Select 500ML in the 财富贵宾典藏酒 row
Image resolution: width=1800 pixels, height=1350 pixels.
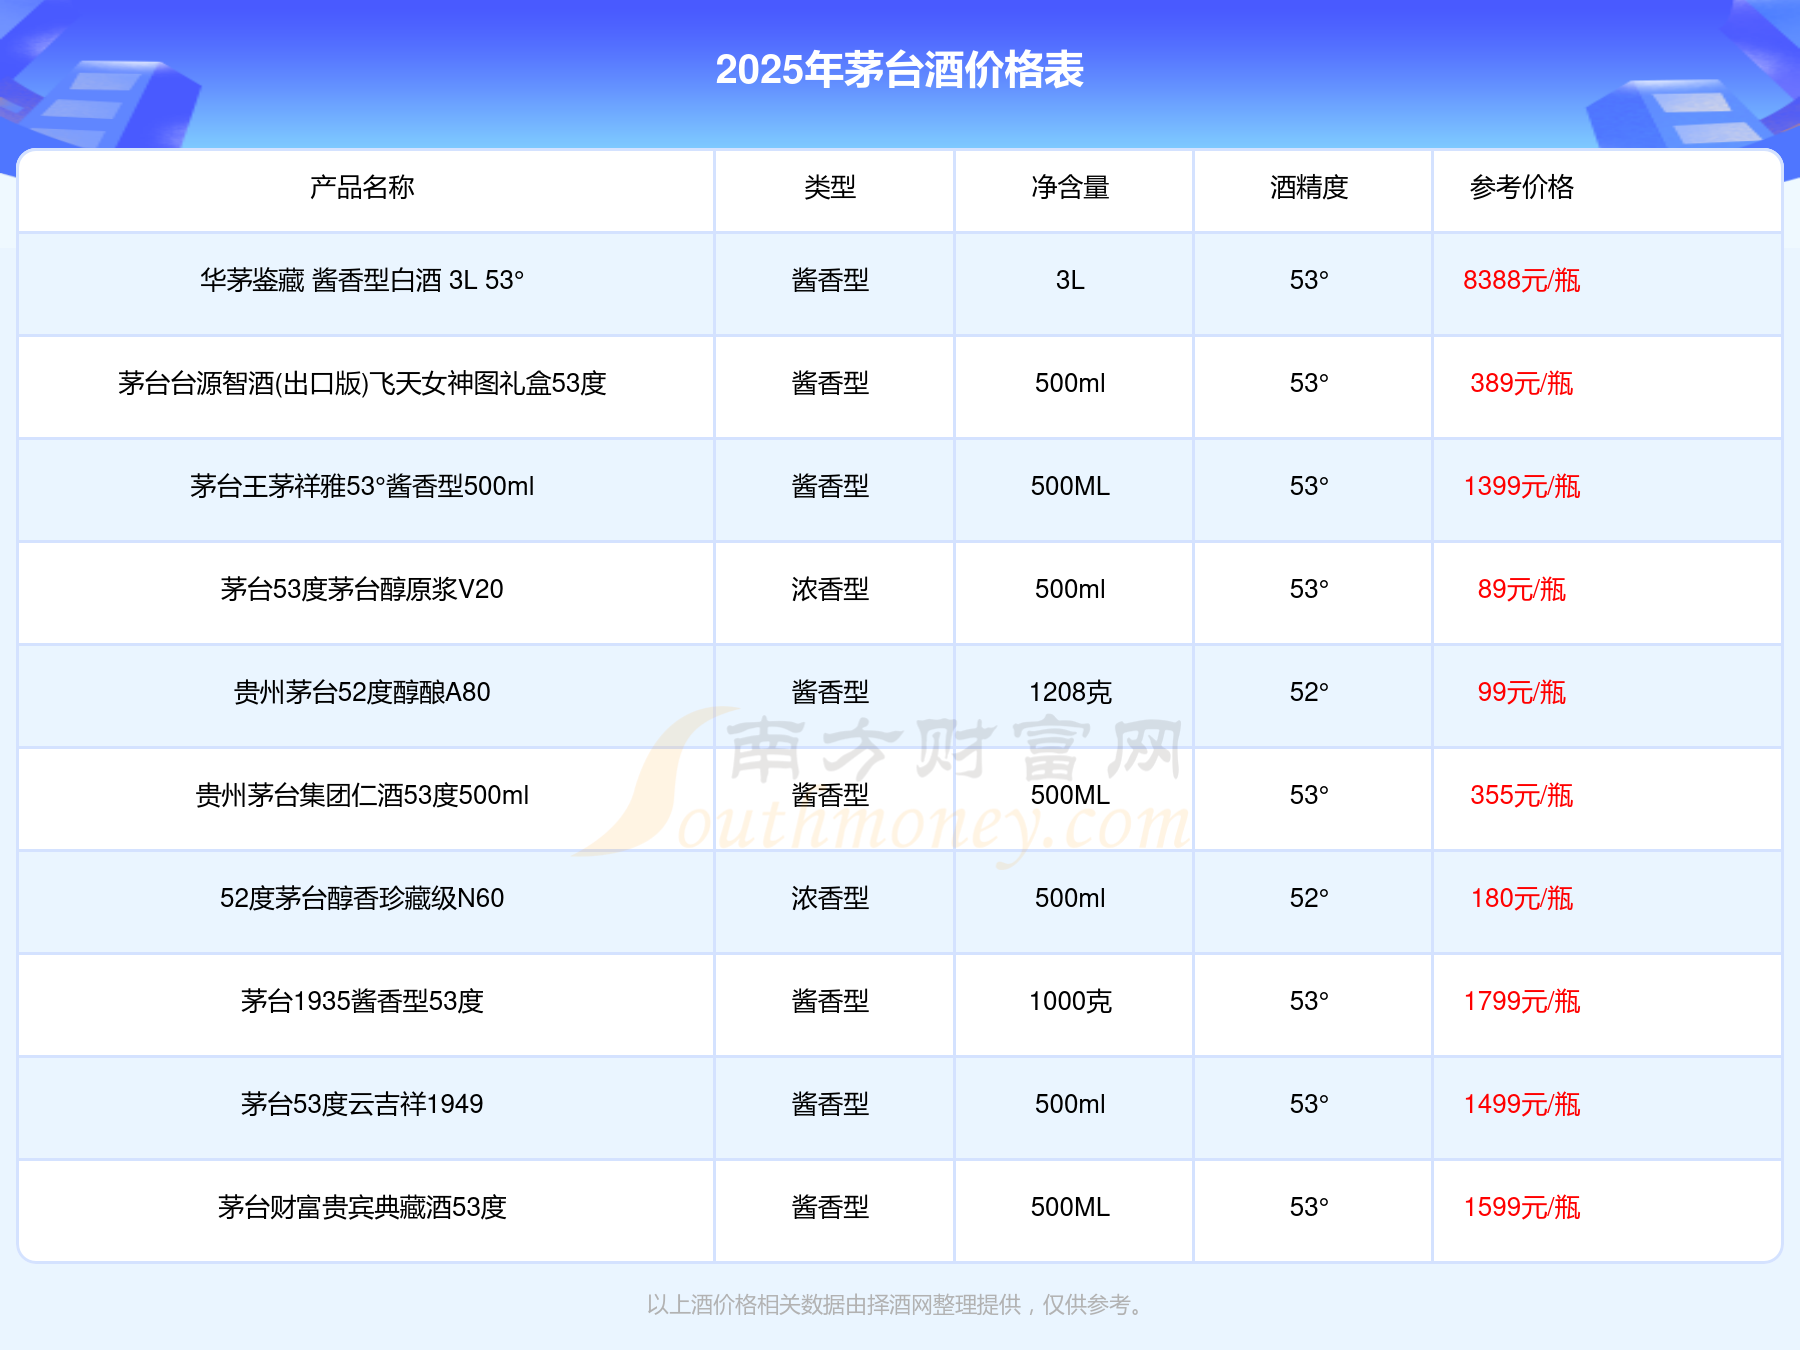click(1070, 1207)
